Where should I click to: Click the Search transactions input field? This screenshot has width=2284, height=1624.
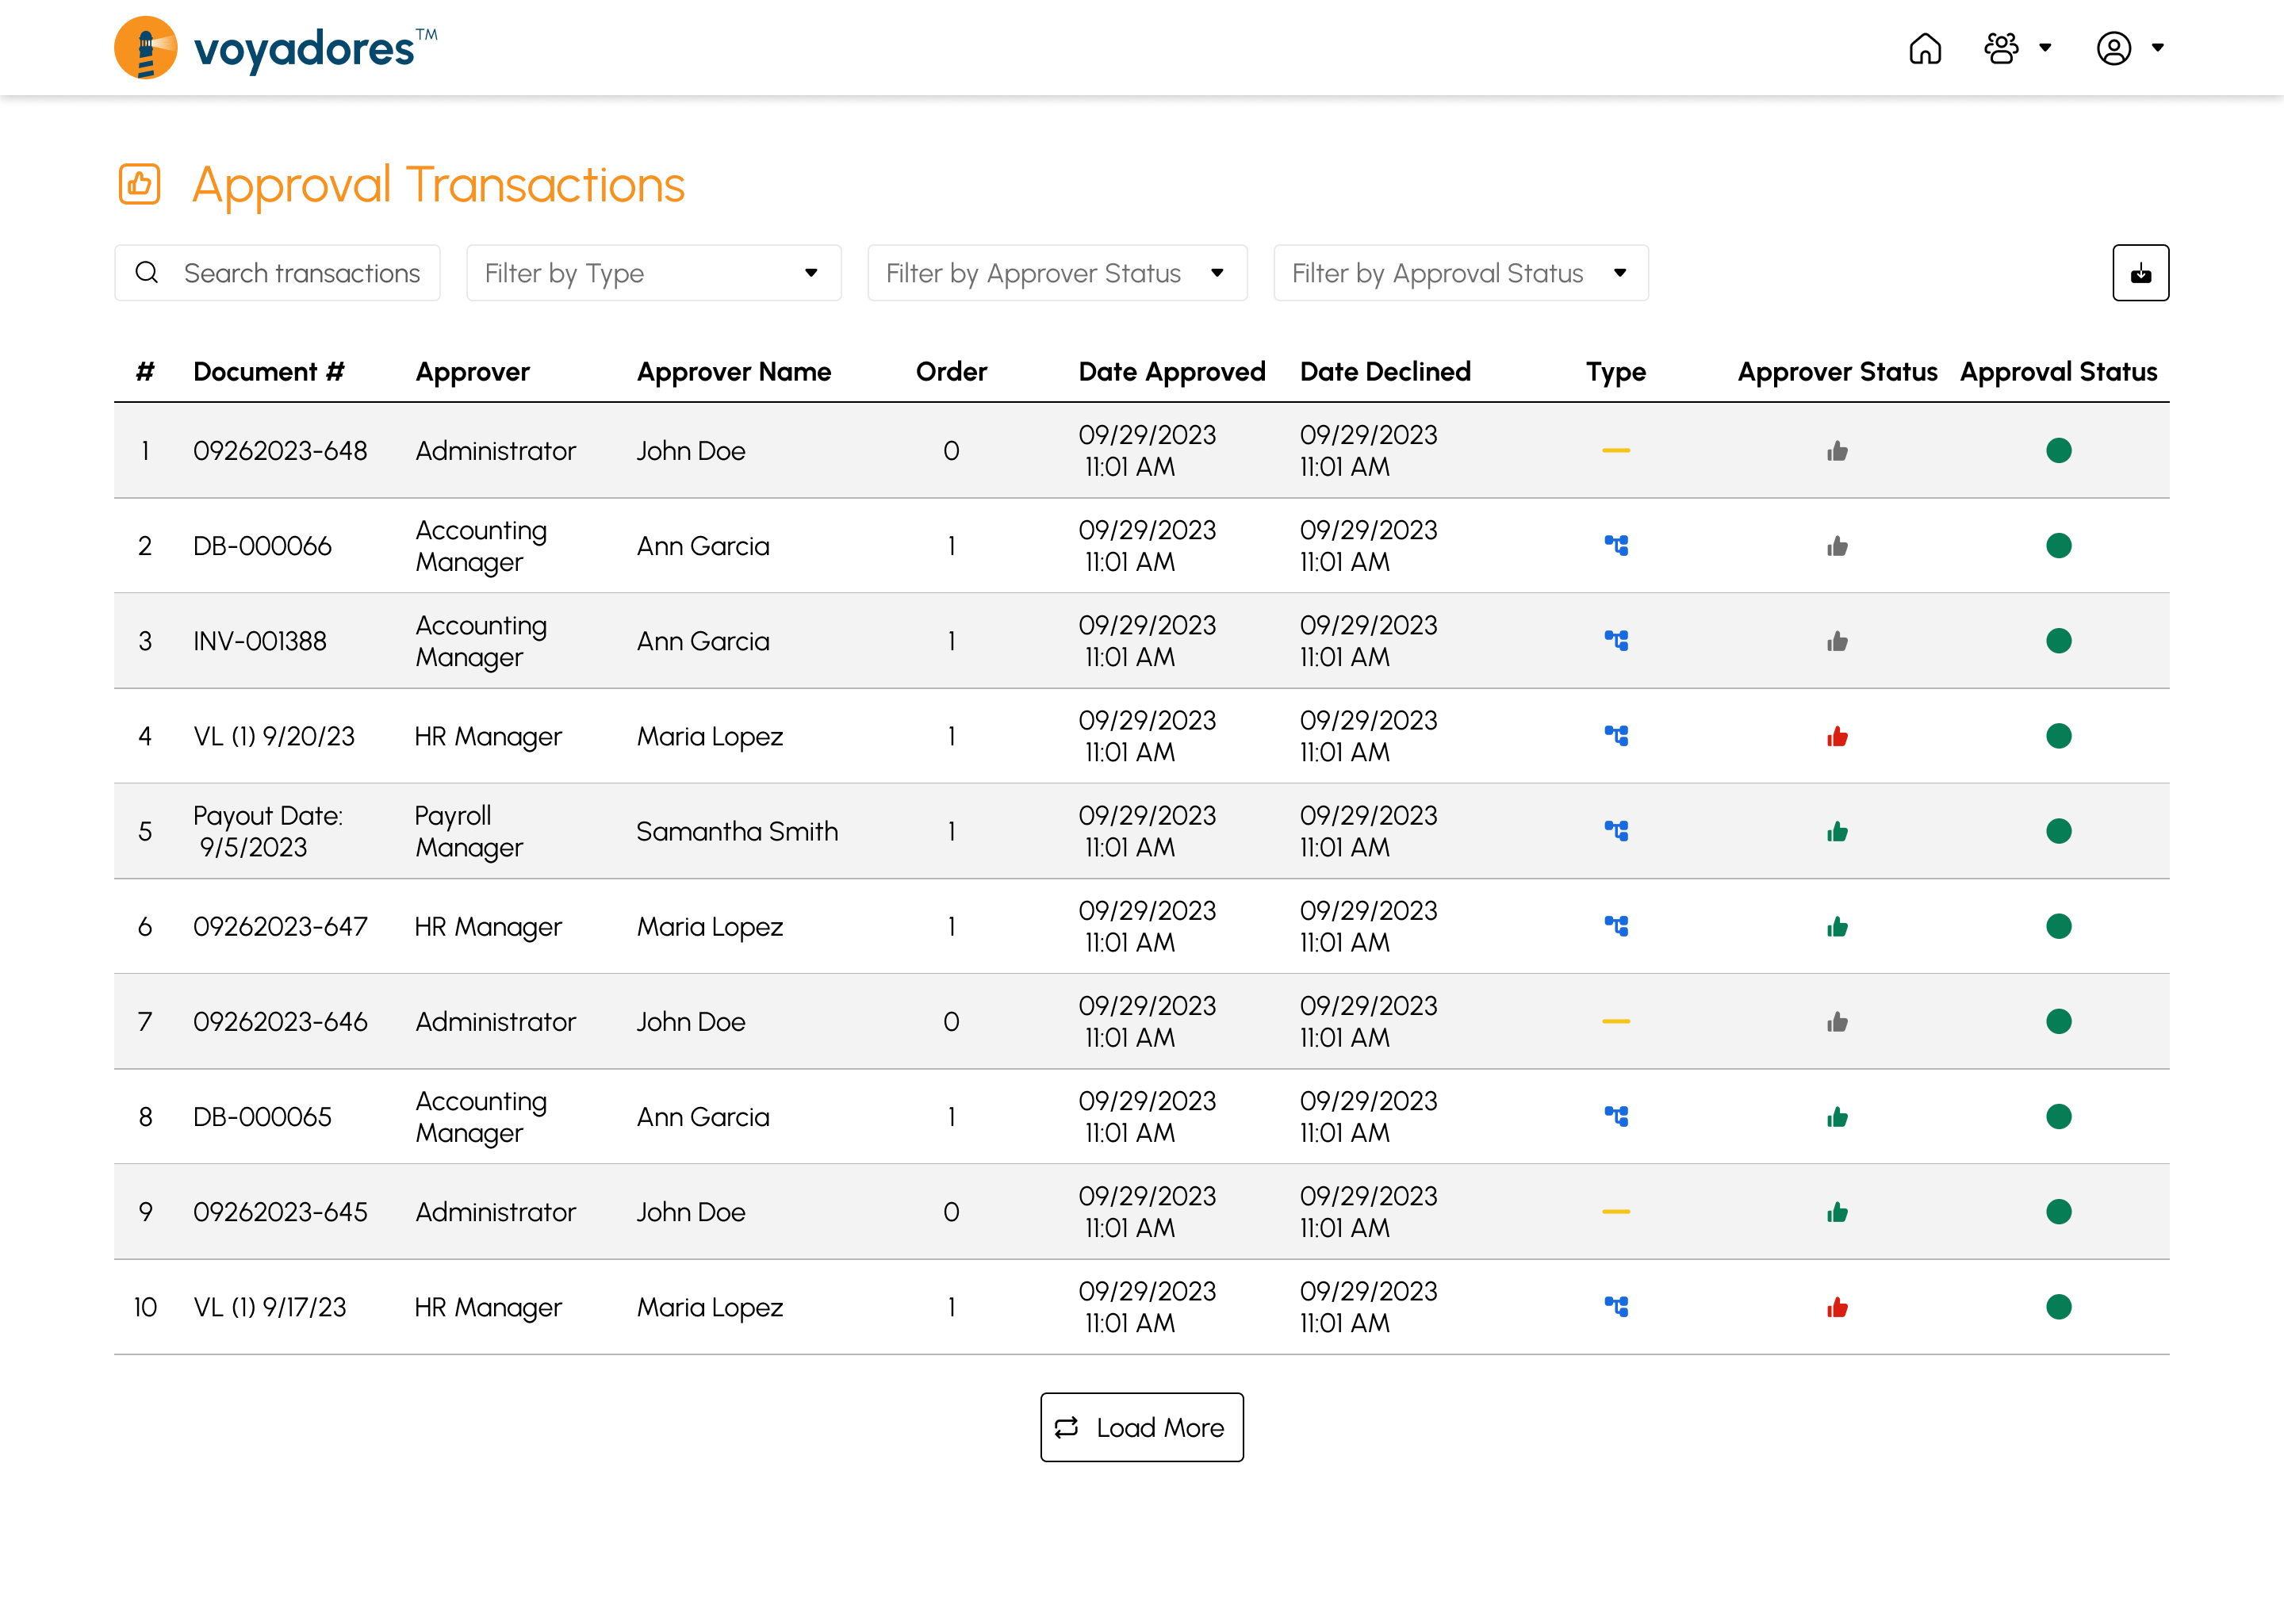(x=302, y=273)
